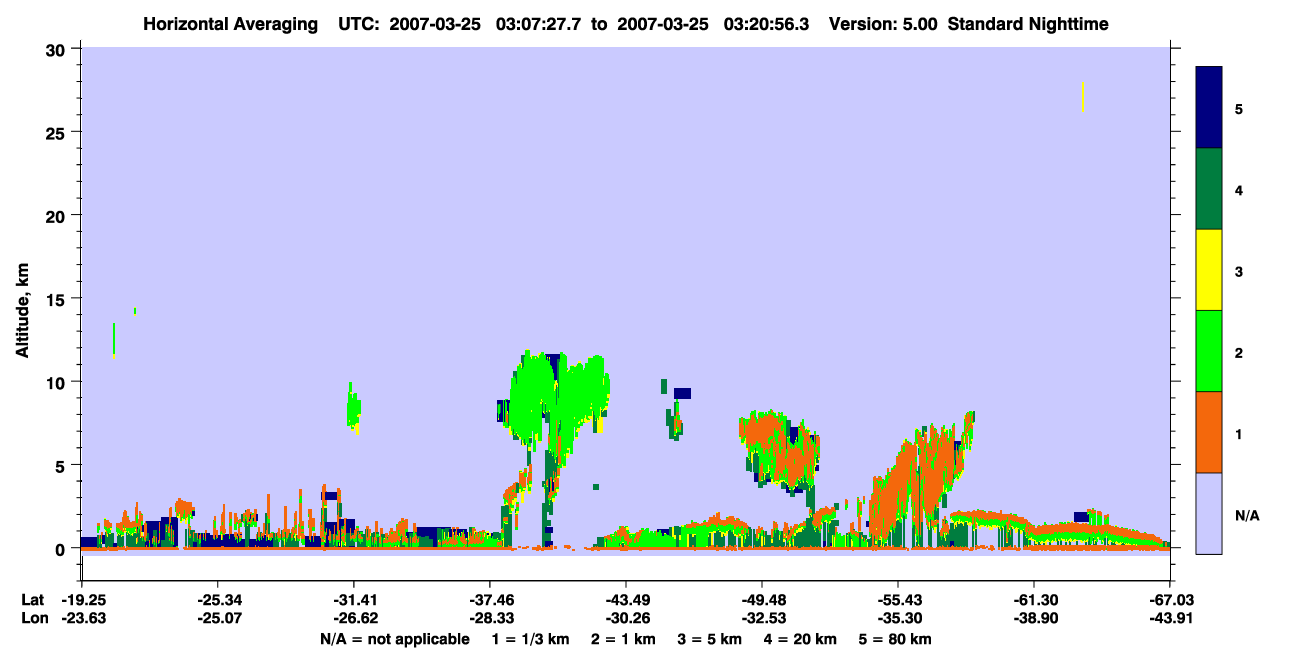Click longitude value -28.33
The height and width of the screenshot is (667, 1300).
tap(490, 619)
